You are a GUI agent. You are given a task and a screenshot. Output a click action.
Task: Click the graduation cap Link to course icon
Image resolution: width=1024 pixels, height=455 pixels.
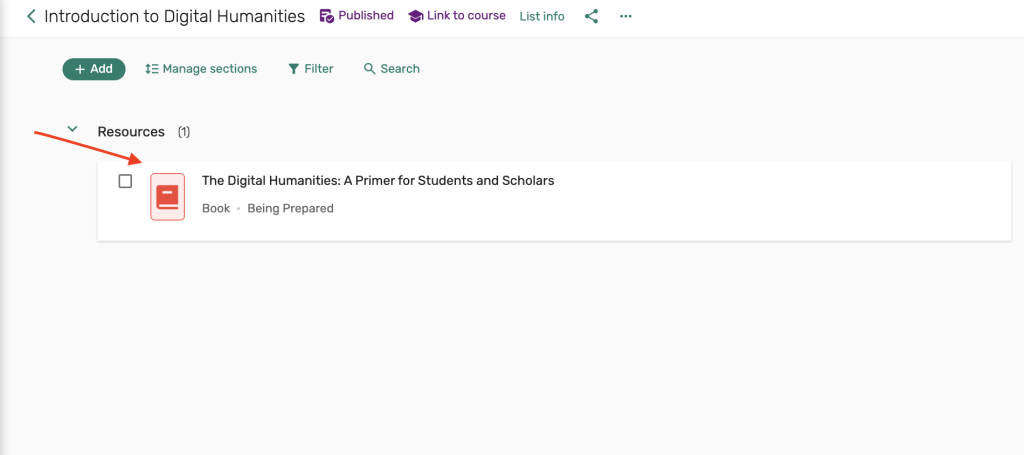click(415, 16)
